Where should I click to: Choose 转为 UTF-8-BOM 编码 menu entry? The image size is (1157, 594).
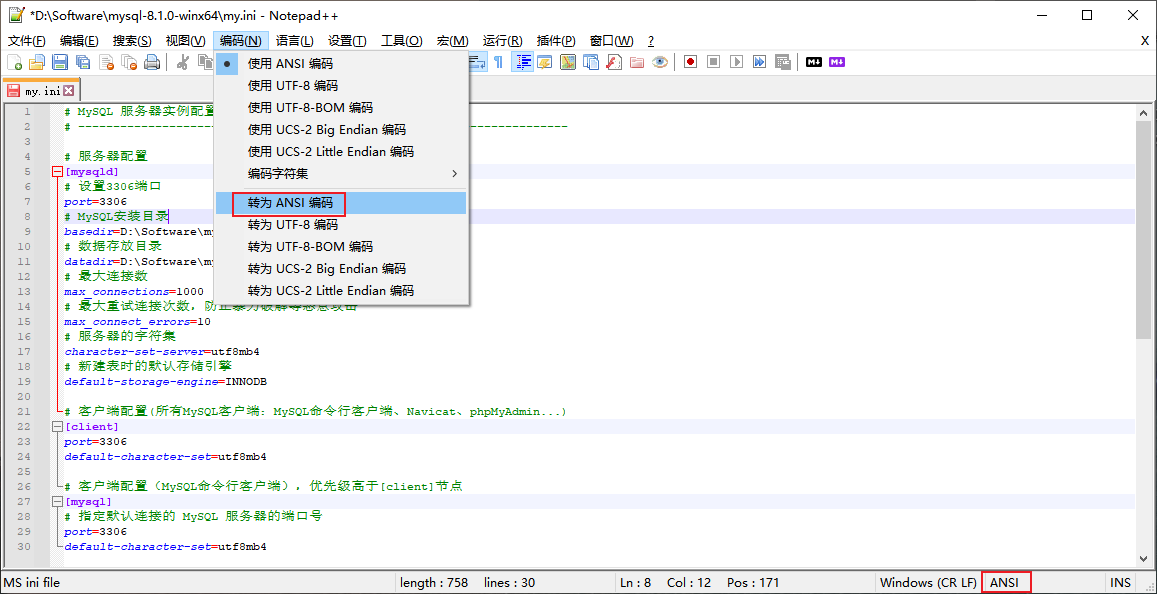(341, 246)
